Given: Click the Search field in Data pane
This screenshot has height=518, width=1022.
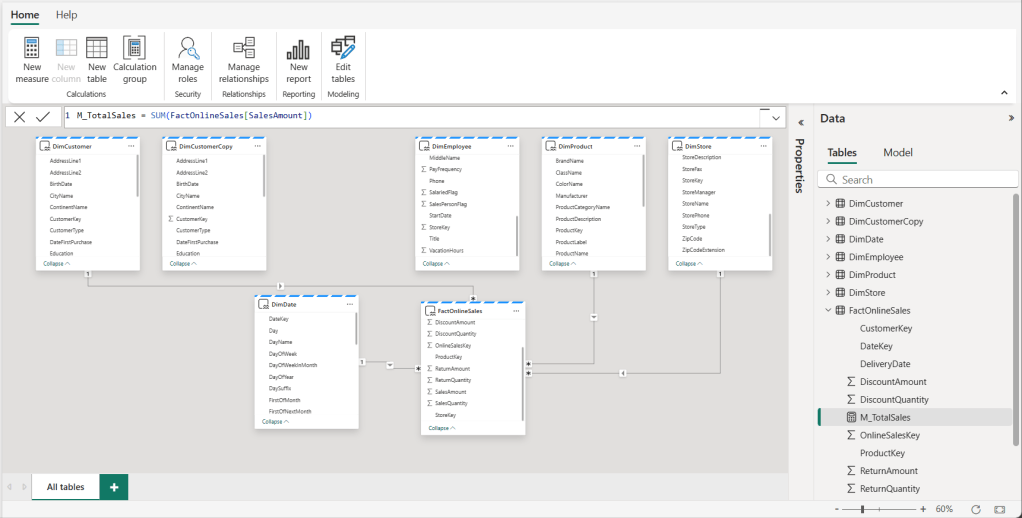Looking at the screenshot, I should click(915, 180).
